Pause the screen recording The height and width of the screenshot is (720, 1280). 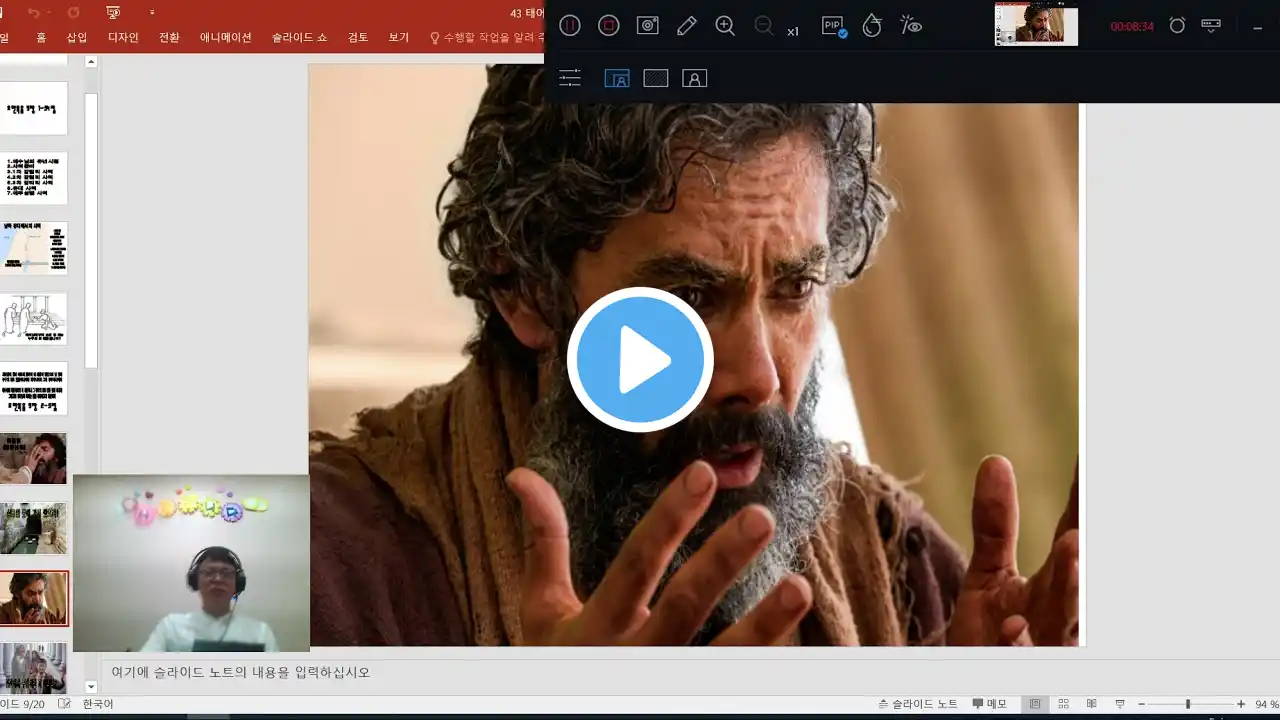click(570, 26)
